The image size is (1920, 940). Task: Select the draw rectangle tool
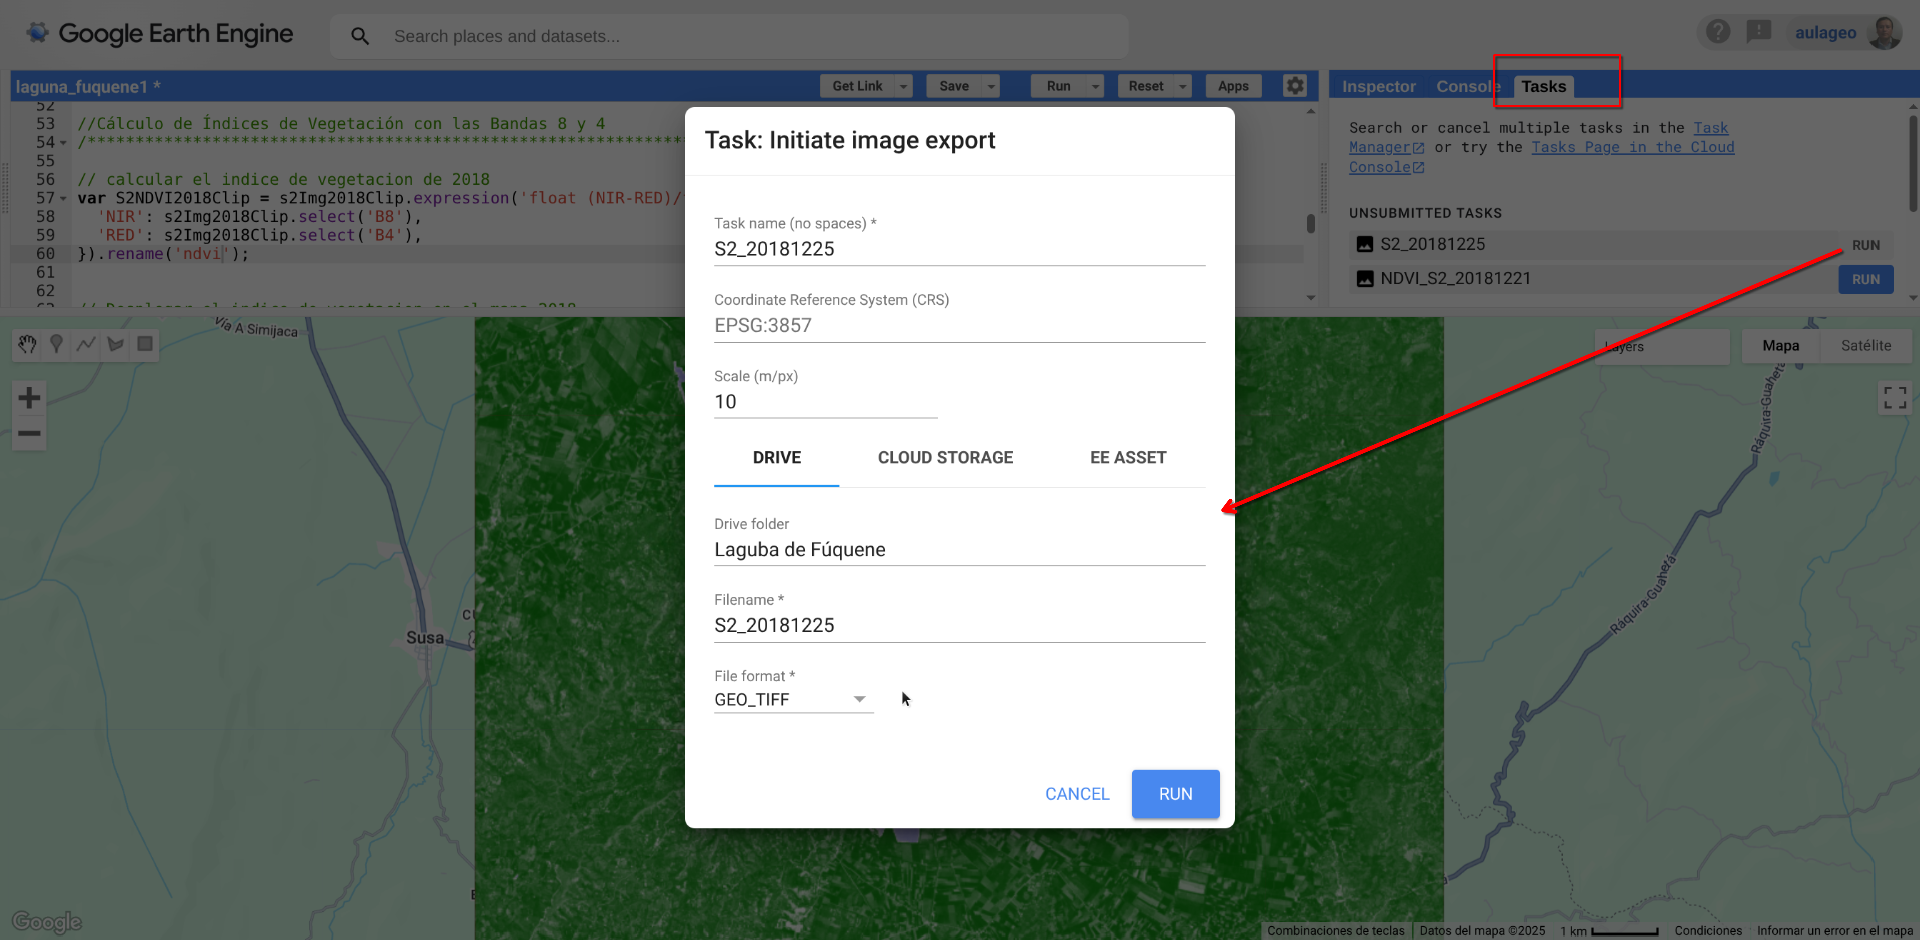coord(145,344)
